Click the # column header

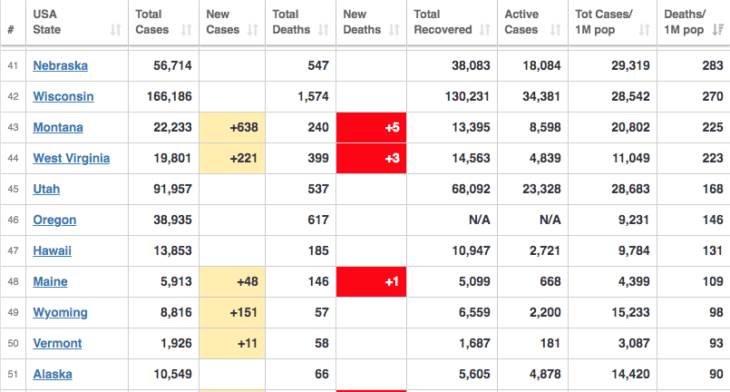(11, 30)
